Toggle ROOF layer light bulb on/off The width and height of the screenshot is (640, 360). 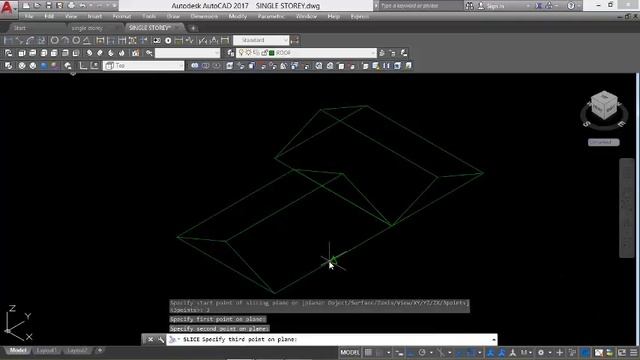point(241,53)
